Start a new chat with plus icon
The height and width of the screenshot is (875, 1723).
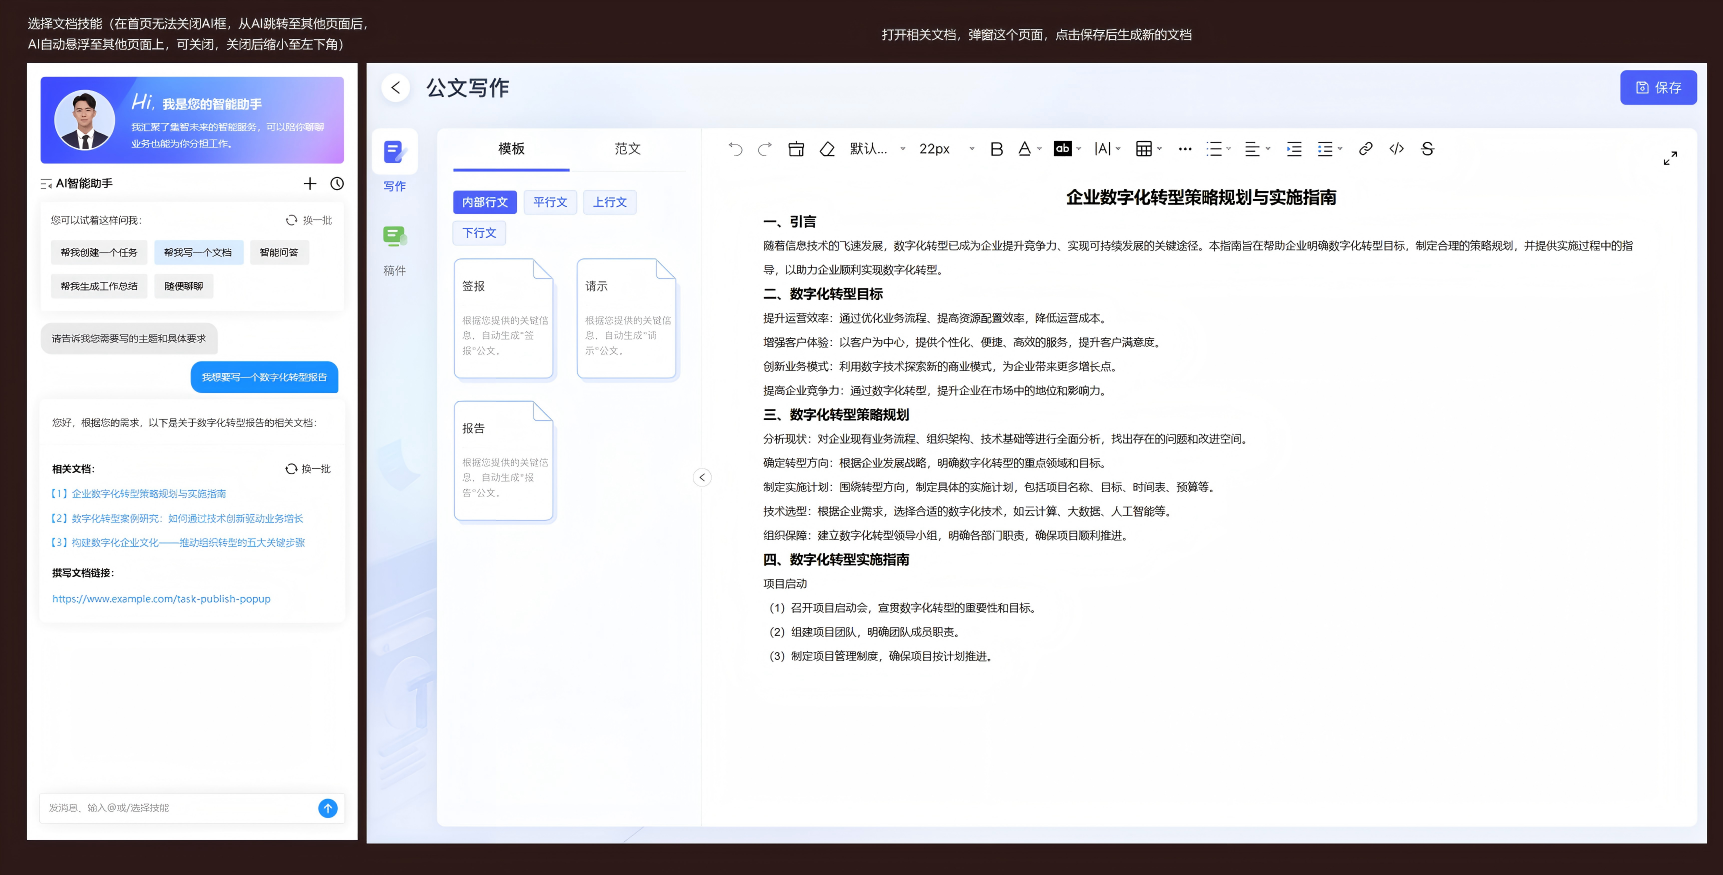click(x=310, y=184)
